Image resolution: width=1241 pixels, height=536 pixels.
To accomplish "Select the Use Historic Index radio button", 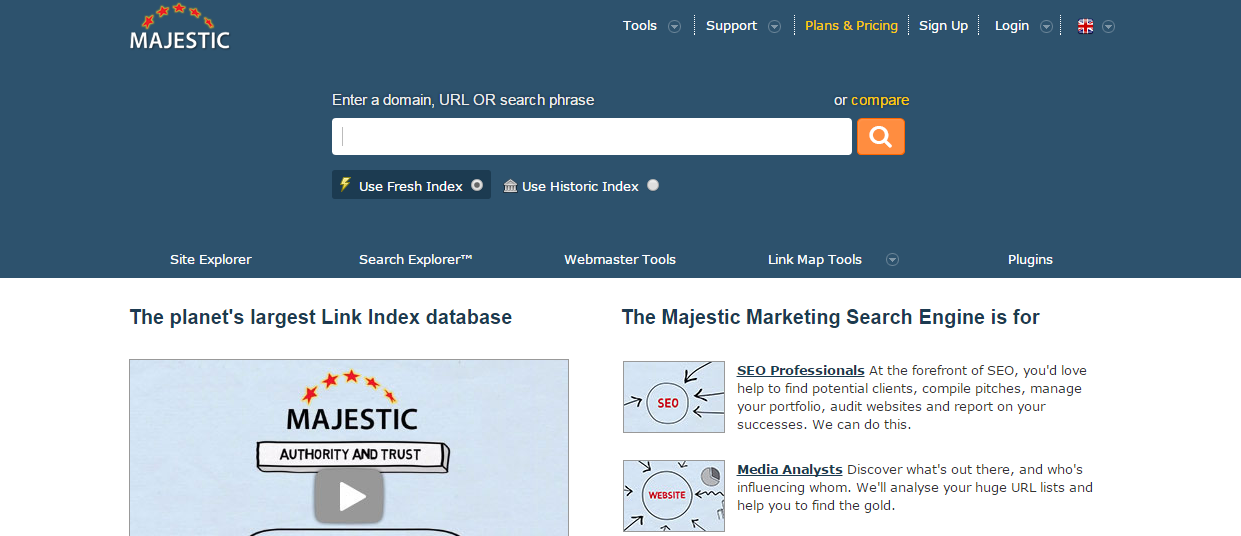I will (x=653, y=185).
